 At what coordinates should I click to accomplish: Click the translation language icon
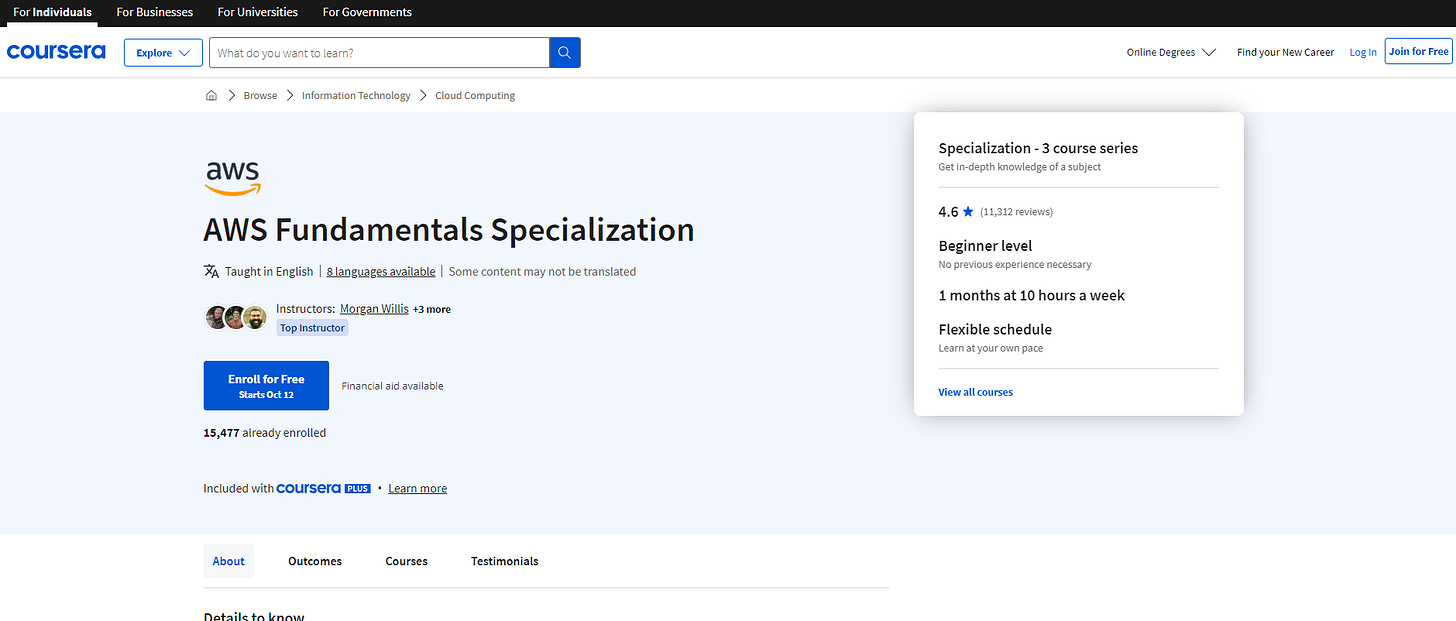coord(211,271)
